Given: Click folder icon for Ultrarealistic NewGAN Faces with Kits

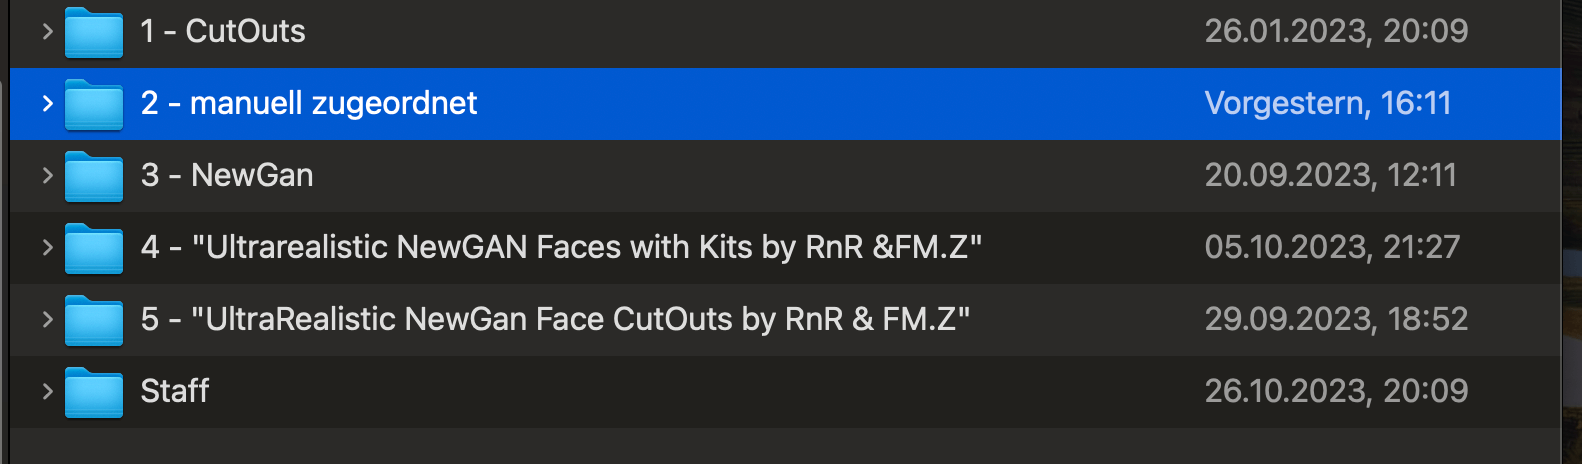Looking at the screenshot, I should point(94,248).
